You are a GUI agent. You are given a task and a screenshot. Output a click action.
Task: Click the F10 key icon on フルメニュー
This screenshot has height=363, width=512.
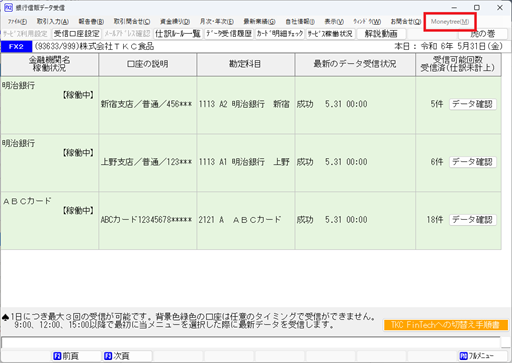click(x=464, y=356)
